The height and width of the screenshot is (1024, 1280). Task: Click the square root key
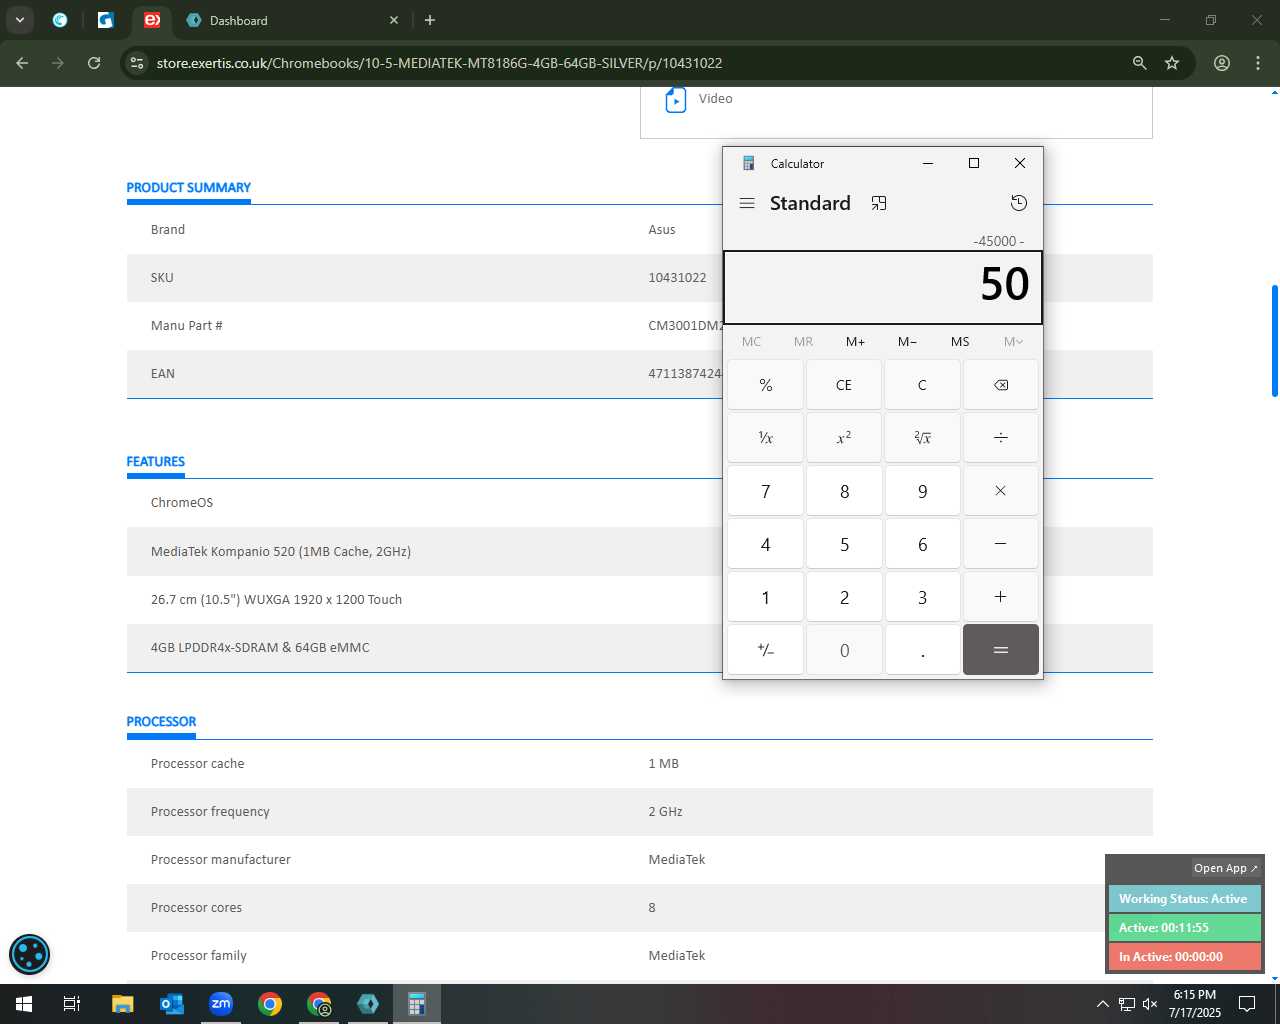(x=922, y=438)
